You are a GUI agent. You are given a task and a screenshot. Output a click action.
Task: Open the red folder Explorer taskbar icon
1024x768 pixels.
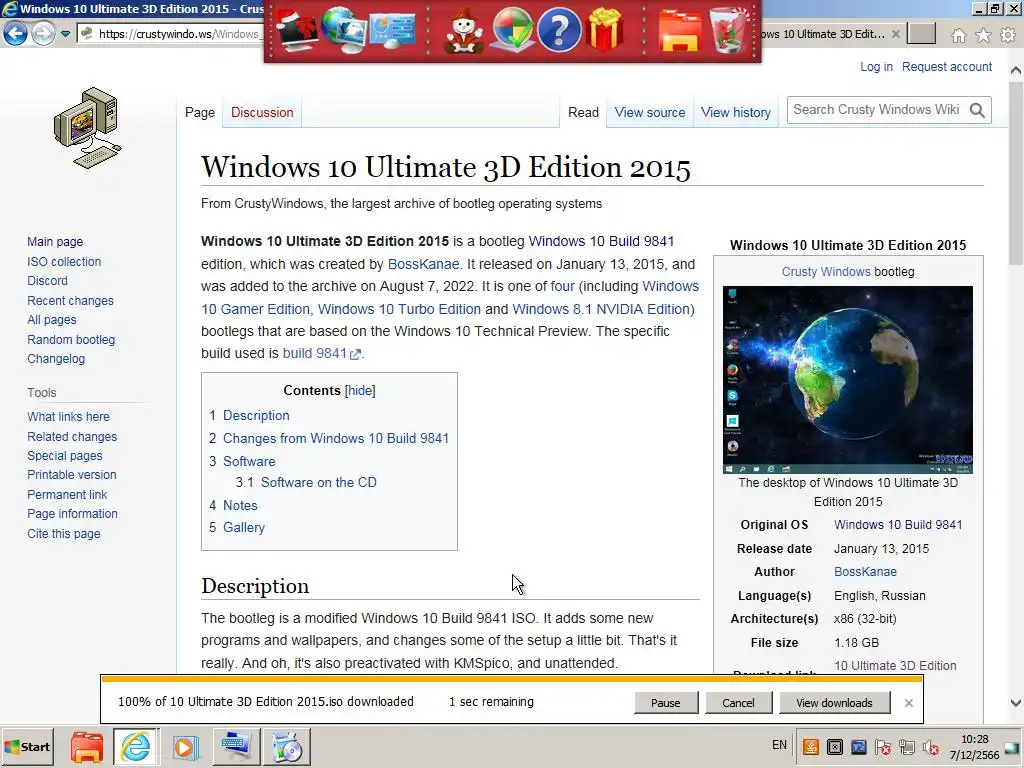click(x=87, y=747)
